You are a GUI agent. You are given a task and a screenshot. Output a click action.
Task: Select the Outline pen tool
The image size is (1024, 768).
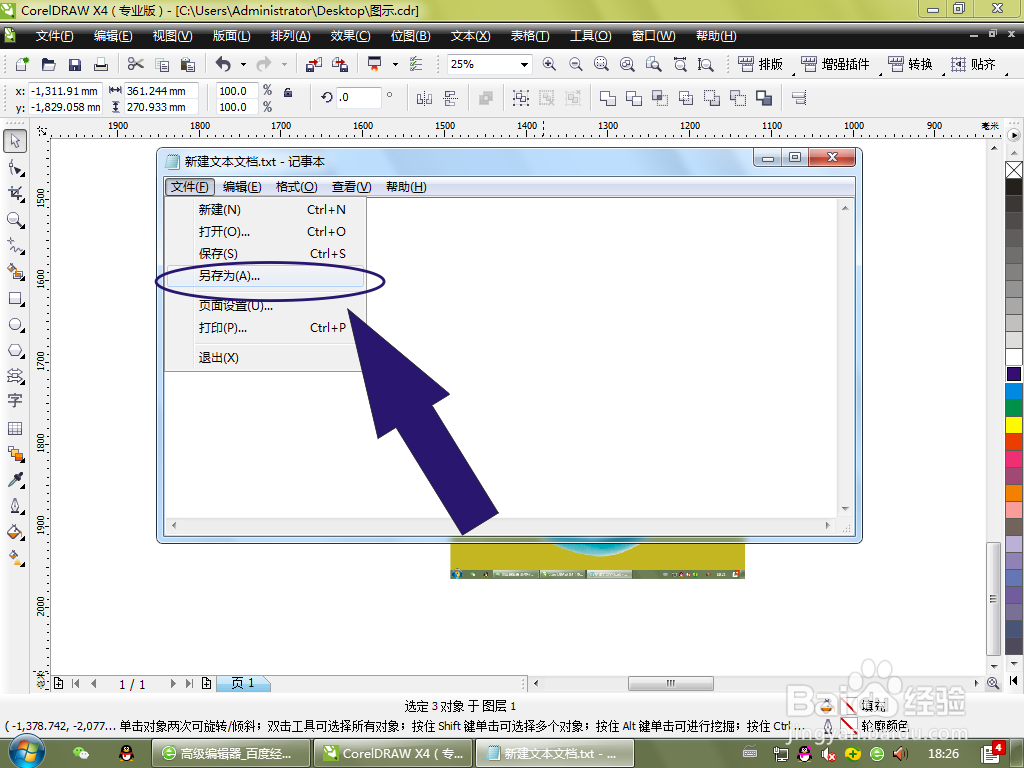point(15,506)
